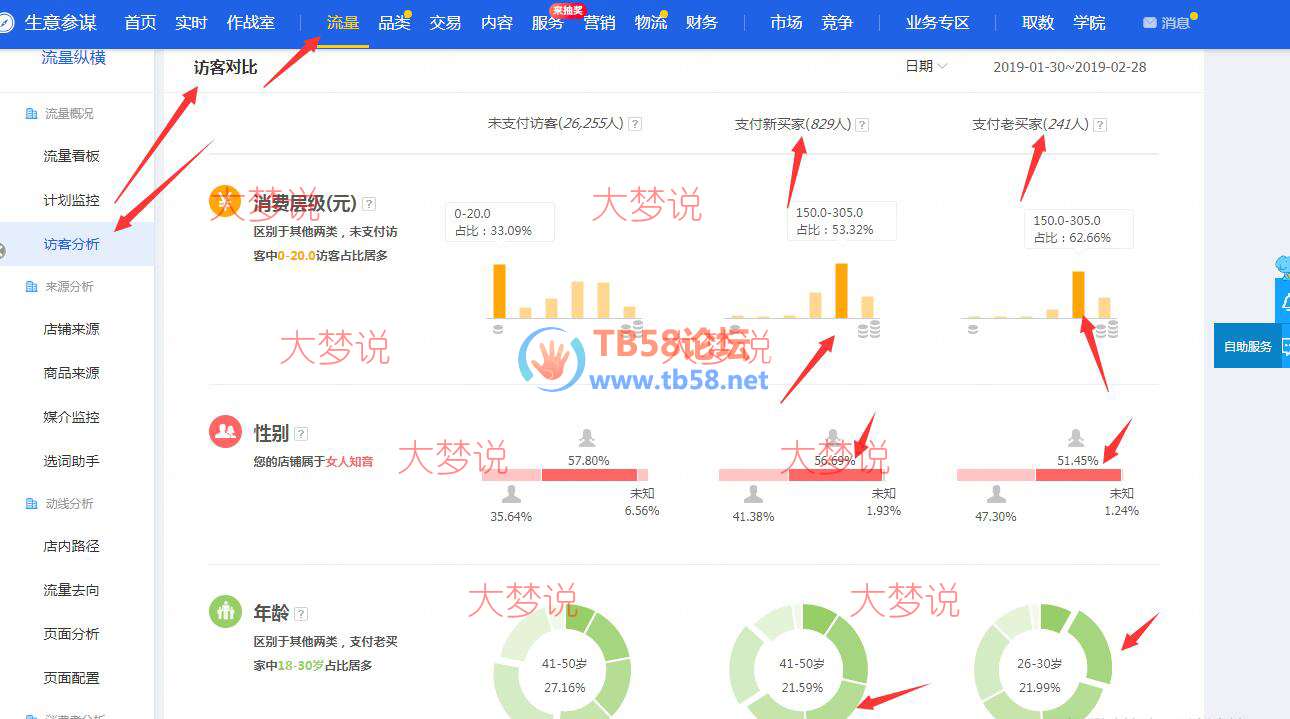Click the 生意参谋 logo icon
Screen dimensions: 1290x719
point(4,22)
